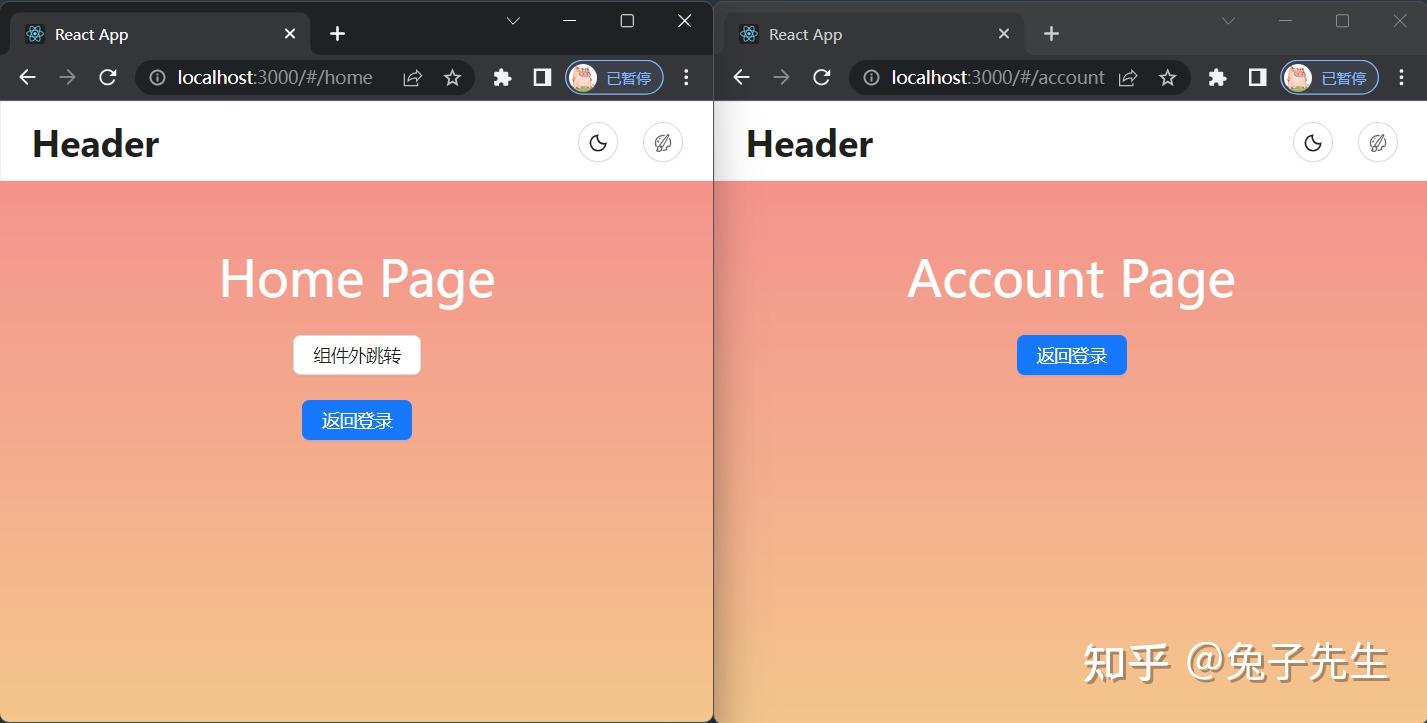The image size is (1427, 723).
Task: Click the Header title in account window
Action: pos(810,144)
